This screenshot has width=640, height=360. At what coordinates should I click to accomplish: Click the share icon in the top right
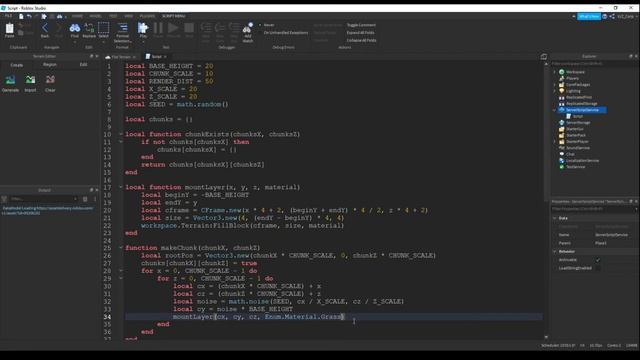coord(612,16)
